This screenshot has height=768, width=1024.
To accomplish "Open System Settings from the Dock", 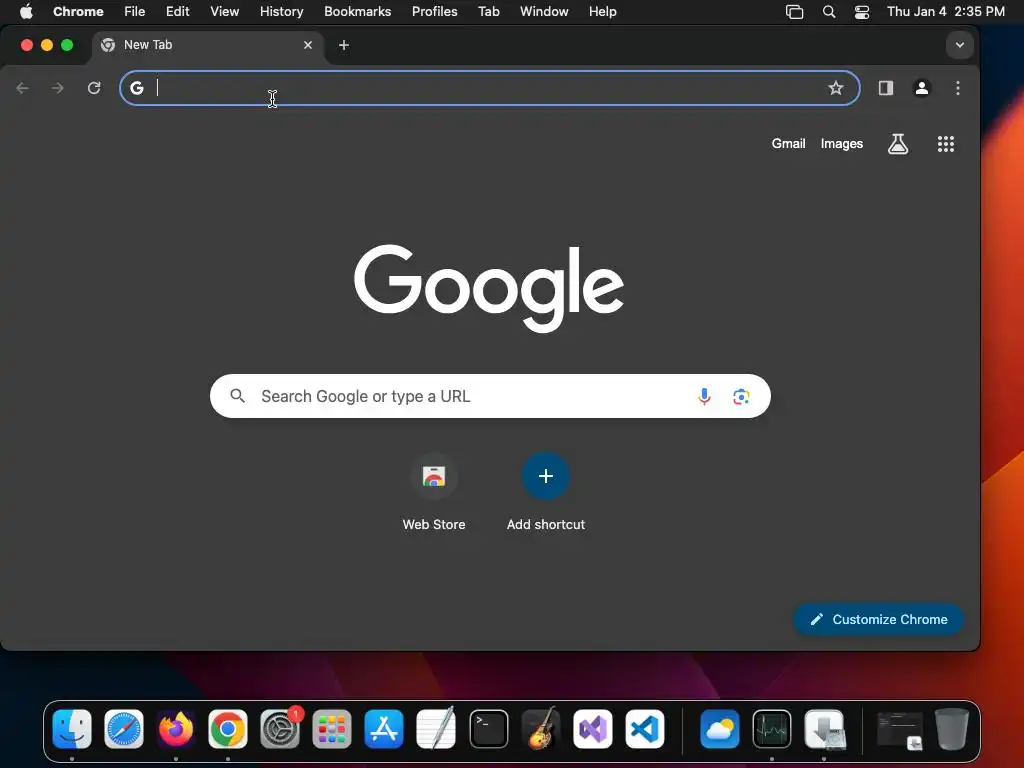I will [x=280, y=729].
